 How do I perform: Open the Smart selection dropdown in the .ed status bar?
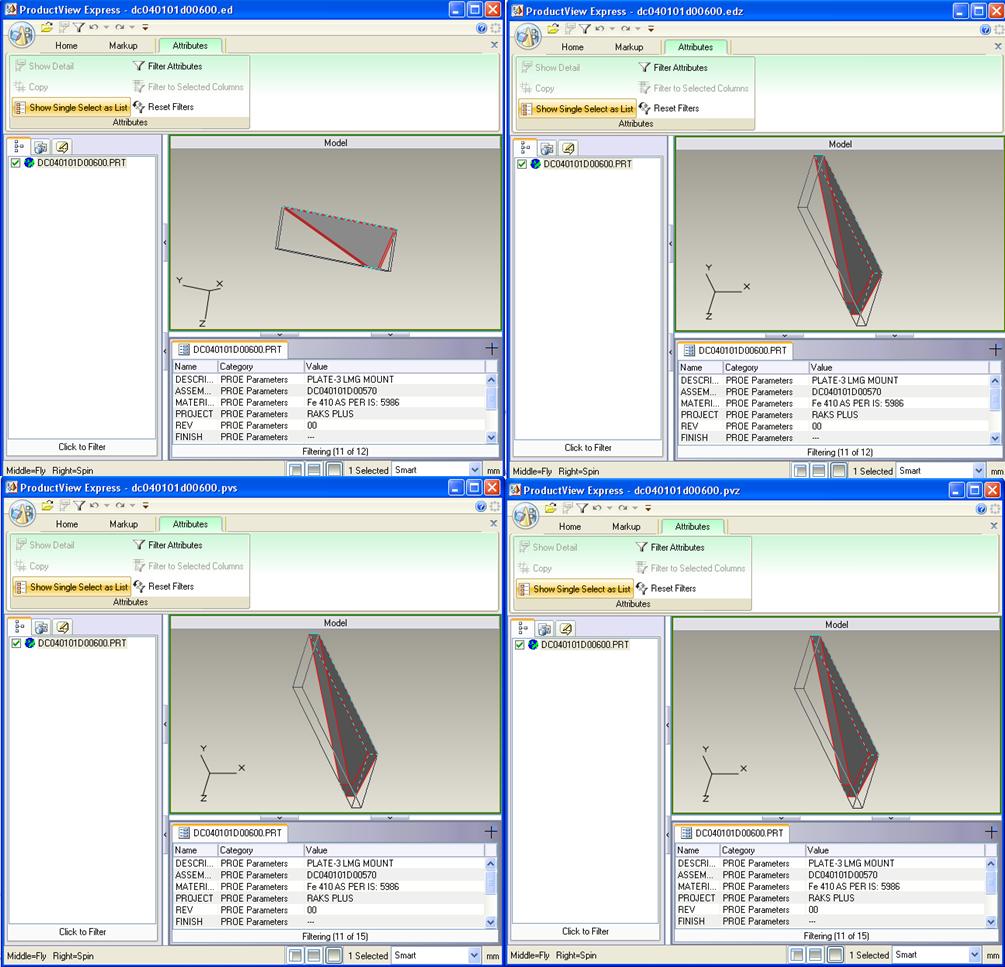tap(474, 470)
